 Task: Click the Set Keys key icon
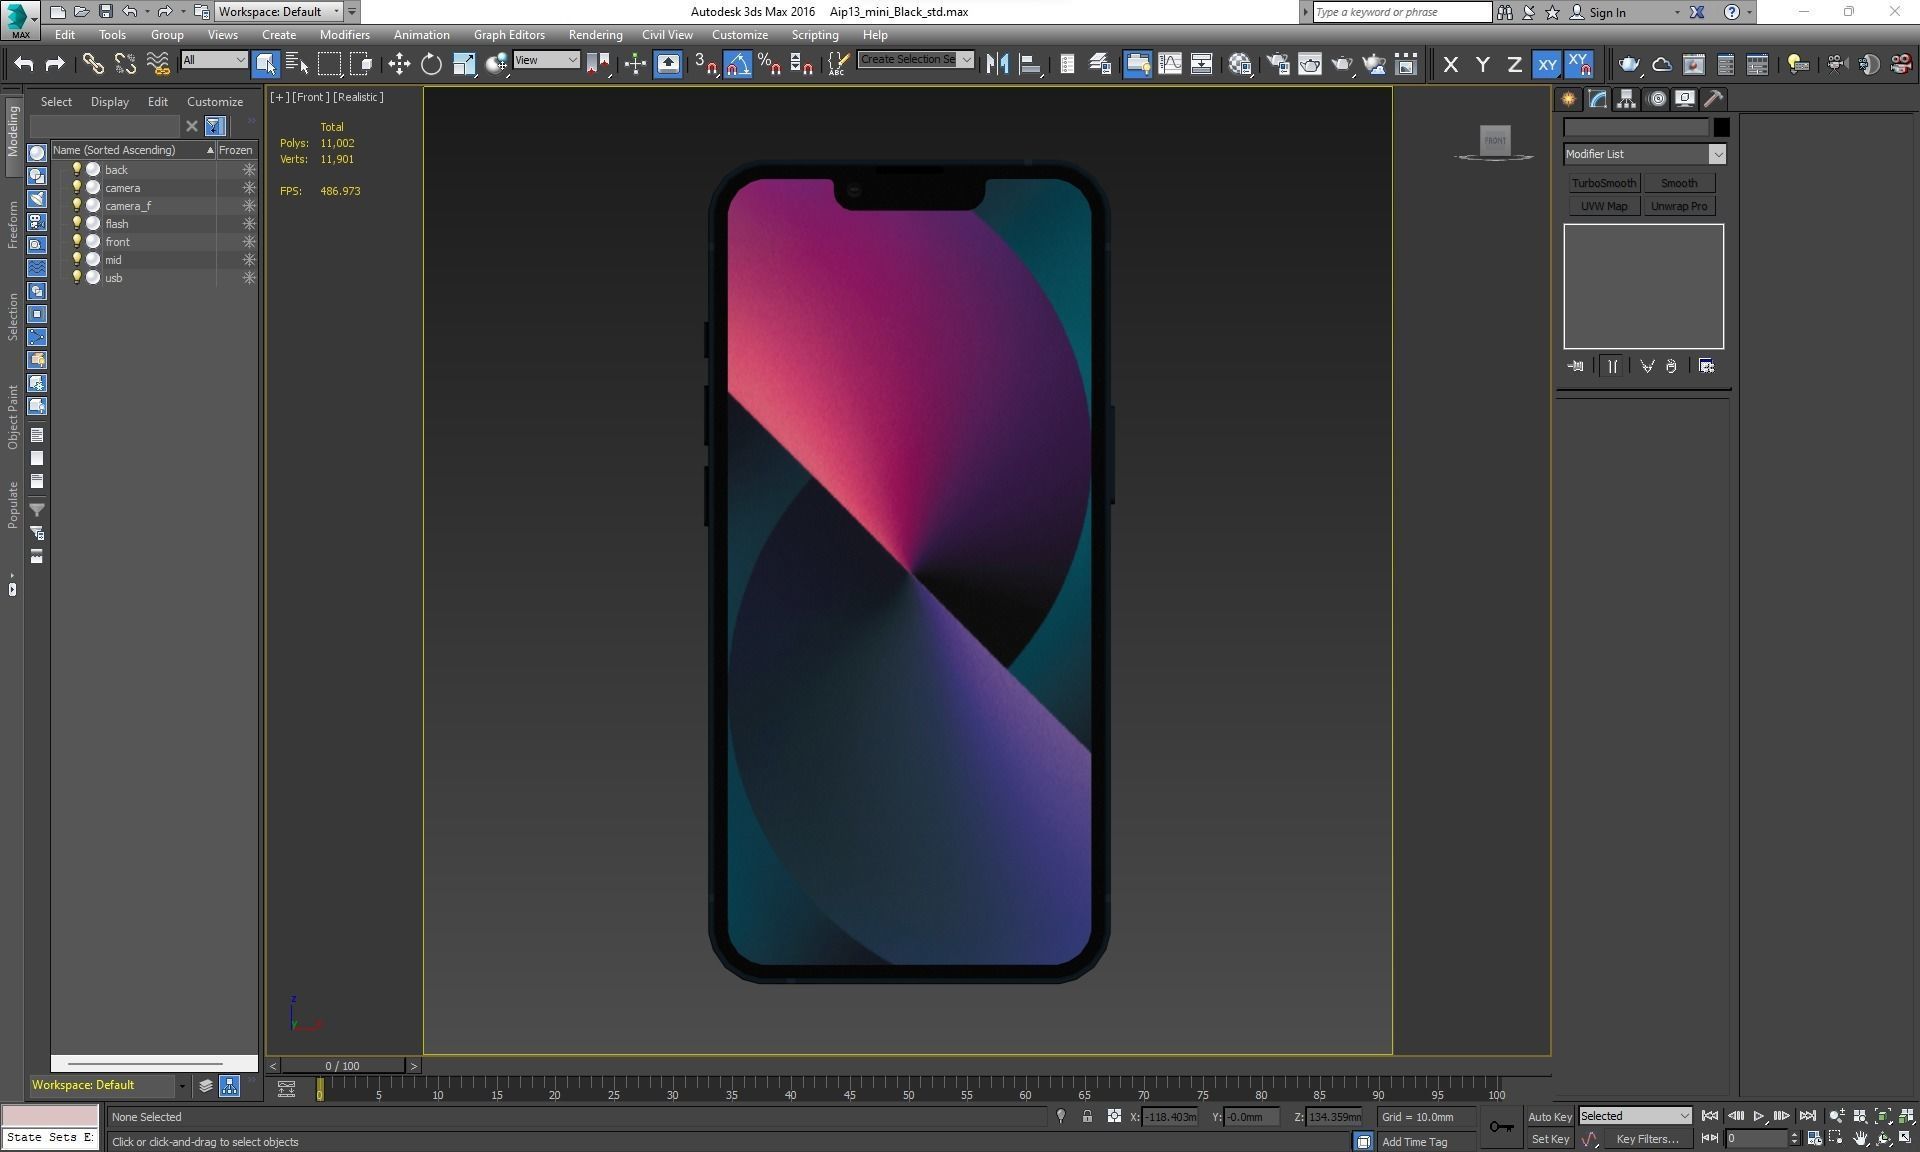pos(1502,1127)
